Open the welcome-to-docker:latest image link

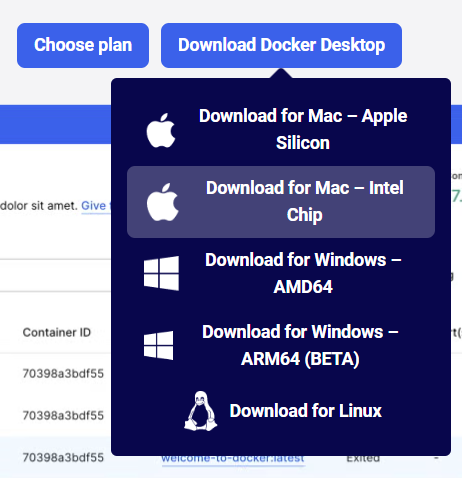tap(233, 459)
